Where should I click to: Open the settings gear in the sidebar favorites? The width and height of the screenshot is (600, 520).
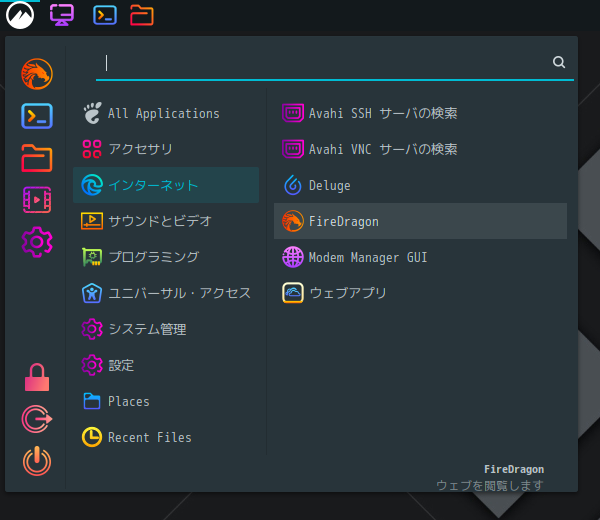tap(37, 242)
